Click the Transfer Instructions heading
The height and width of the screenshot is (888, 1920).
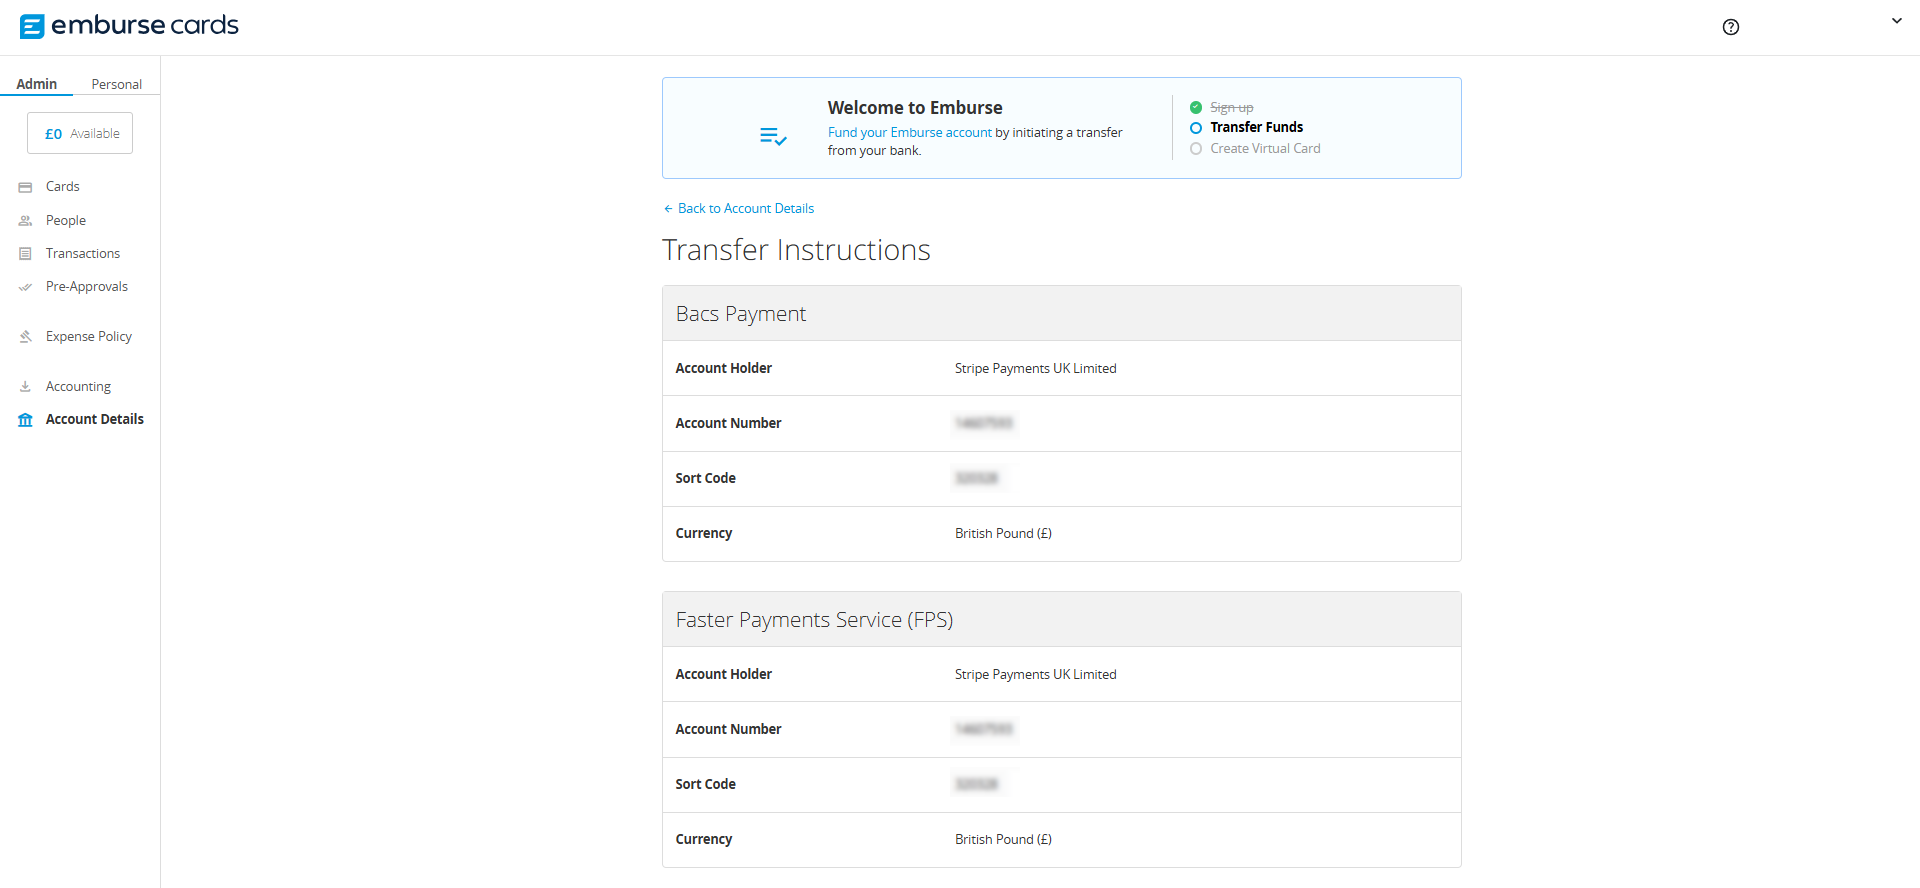click(x=796, y=249)
